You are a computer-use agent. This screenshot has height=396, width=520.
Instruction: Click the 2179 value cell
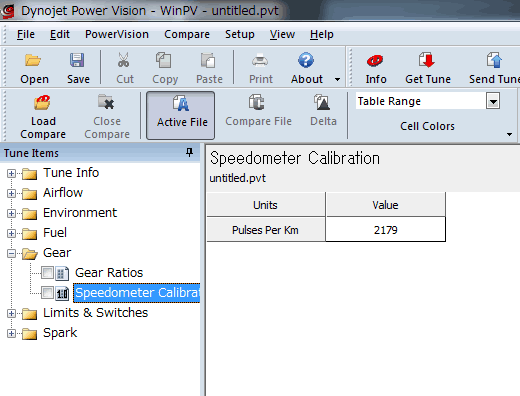click(385, 230)
